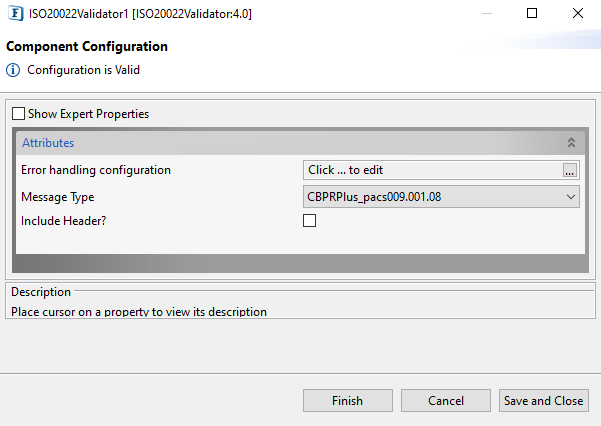Click the Finish button
Image resolution: width=601 pixels, height=426 pixels.
(x=348, y=401)
